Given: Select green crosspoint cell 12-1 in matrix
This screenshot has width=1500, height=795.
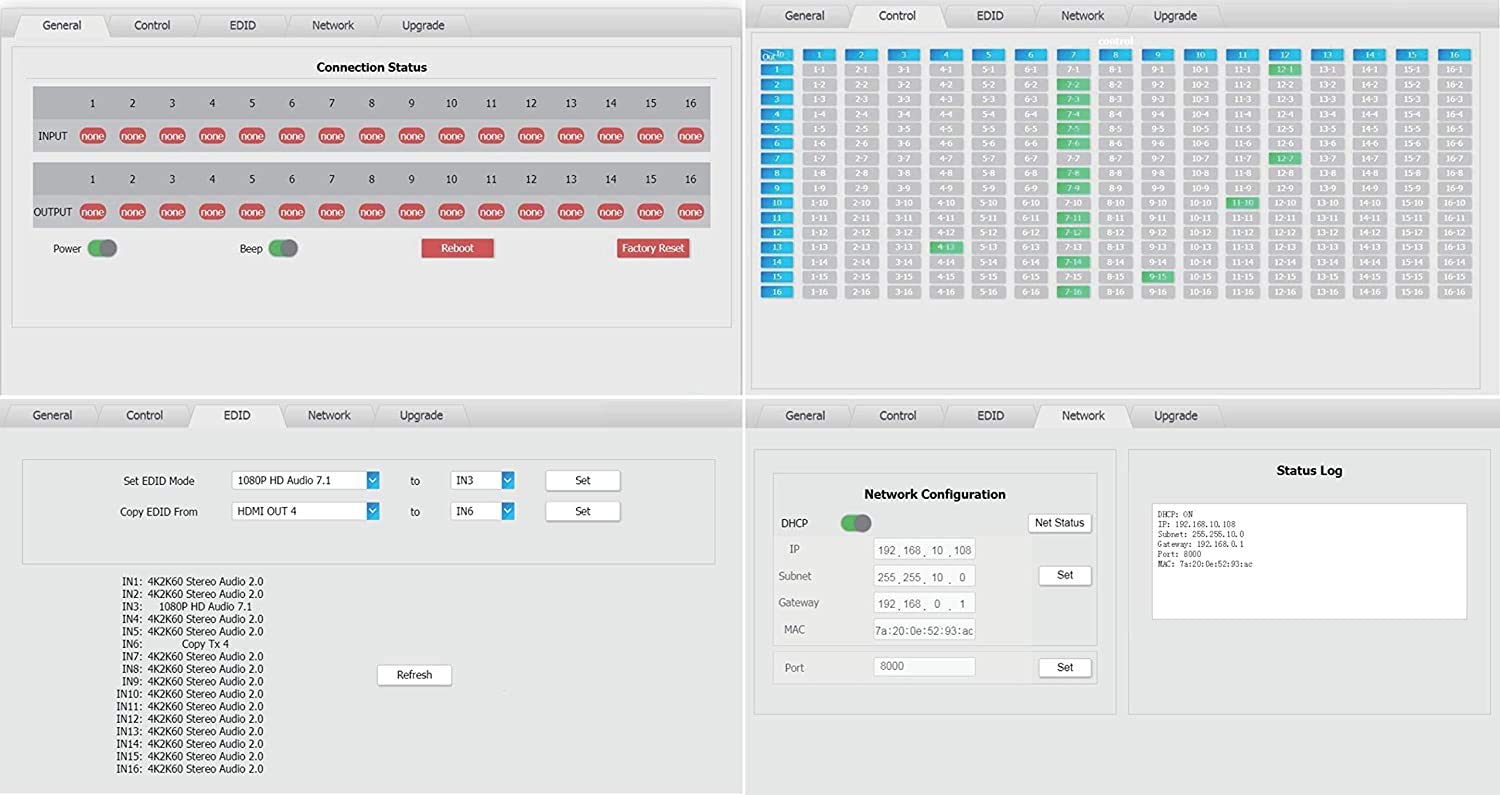Looking at the screenshot, I should coord(1285,69).
